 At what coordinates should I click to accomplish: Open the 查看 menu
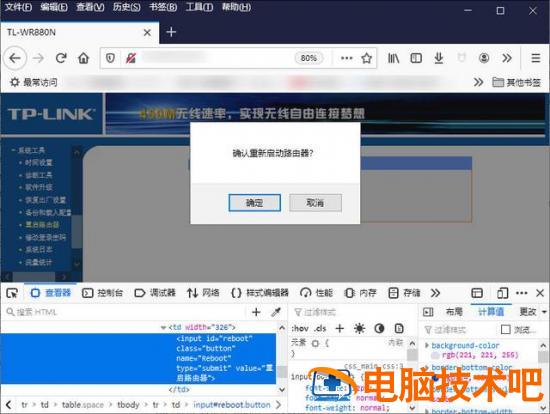[90, 7]
